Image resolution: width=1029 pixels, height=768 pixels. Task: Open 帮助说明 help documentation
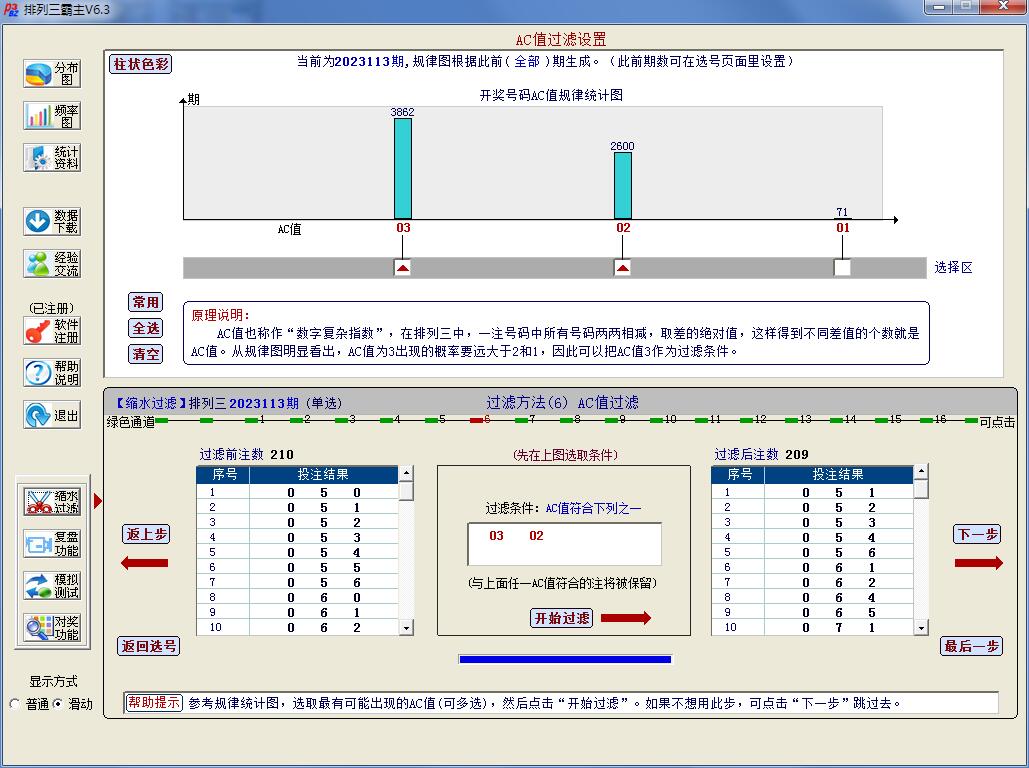[52, 373]
